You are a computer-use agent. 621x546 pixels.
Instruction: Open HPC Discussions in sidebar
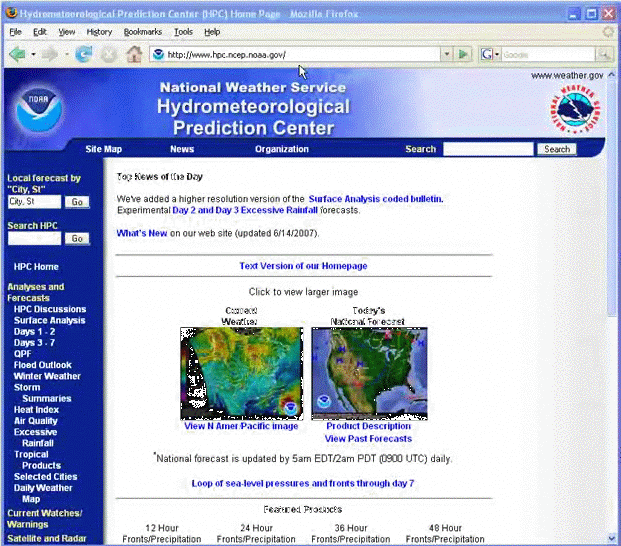point(50,309)
